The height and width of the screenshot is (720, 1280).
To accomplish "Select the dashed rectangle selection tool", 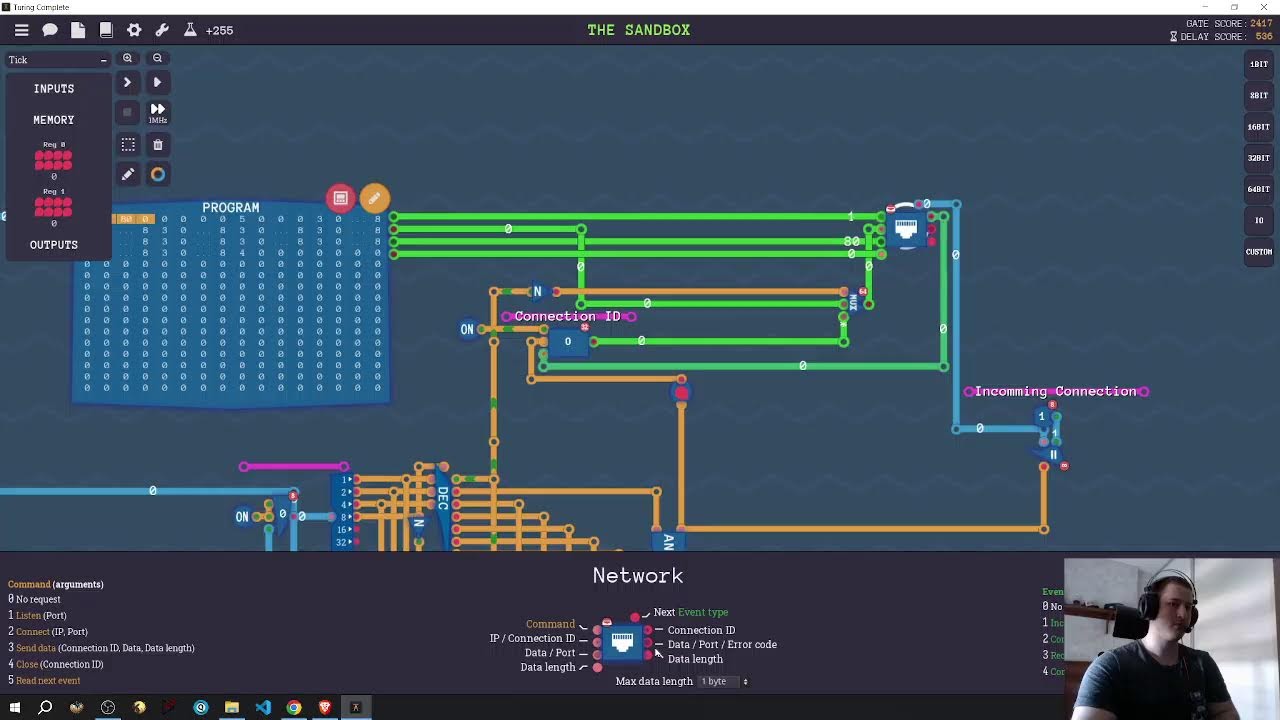I will [128, 145].
